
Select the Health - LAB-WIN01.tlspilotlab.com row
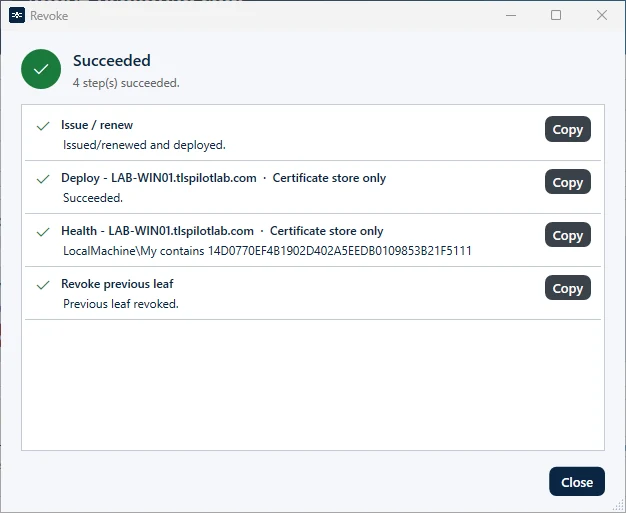point(313,240)
